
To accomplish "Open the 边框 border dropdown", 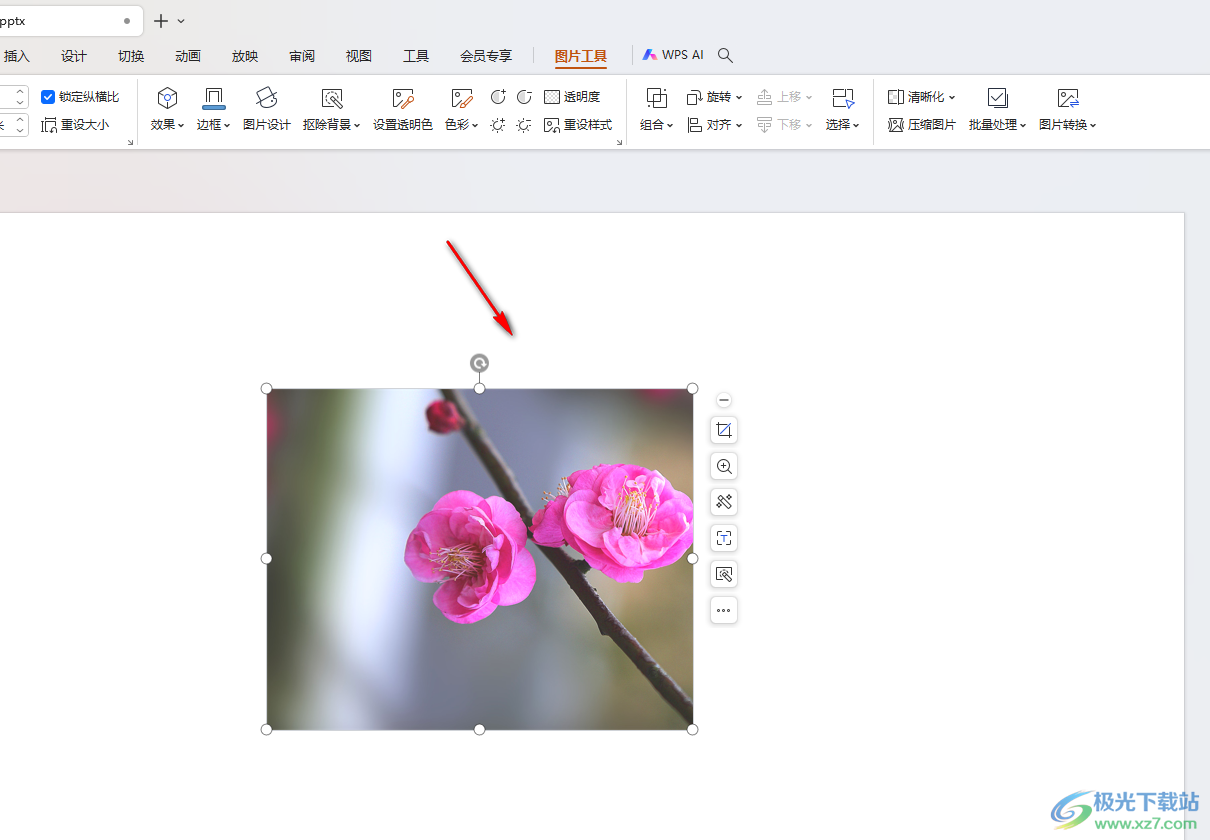I will tap(214, 125).
